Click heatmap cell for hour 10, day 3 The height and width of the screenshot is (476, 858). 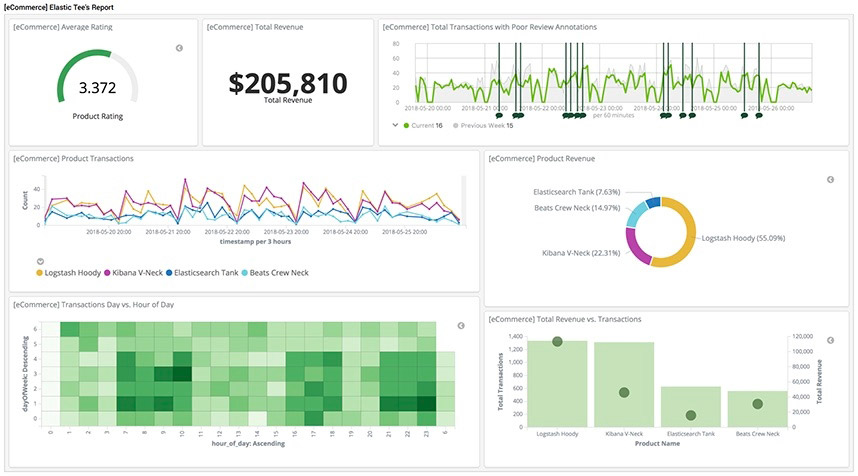pyautogui.click(x=182, y=374)
